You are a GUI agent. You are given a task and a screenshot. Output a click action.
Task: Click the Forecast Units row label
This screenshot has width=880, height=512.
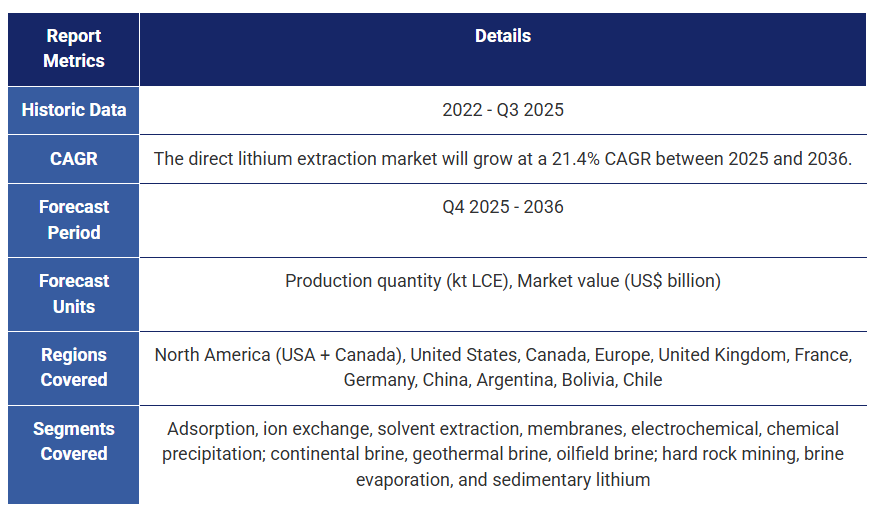pos(73,294)
